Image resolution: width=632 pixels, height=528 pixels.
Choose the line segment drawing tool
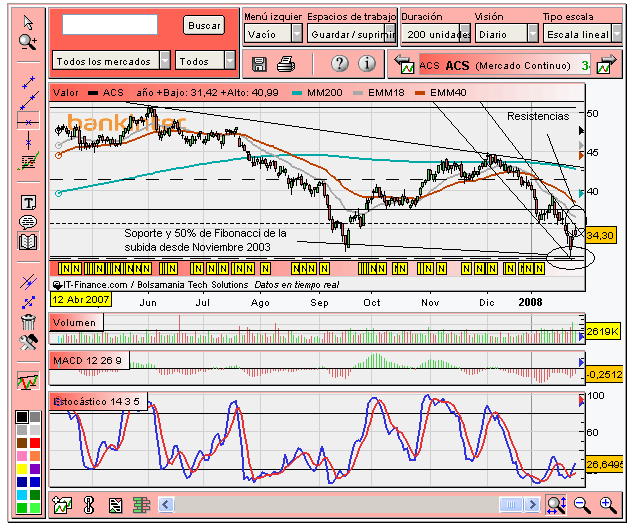pyautogui.click(x=28, y=82)
